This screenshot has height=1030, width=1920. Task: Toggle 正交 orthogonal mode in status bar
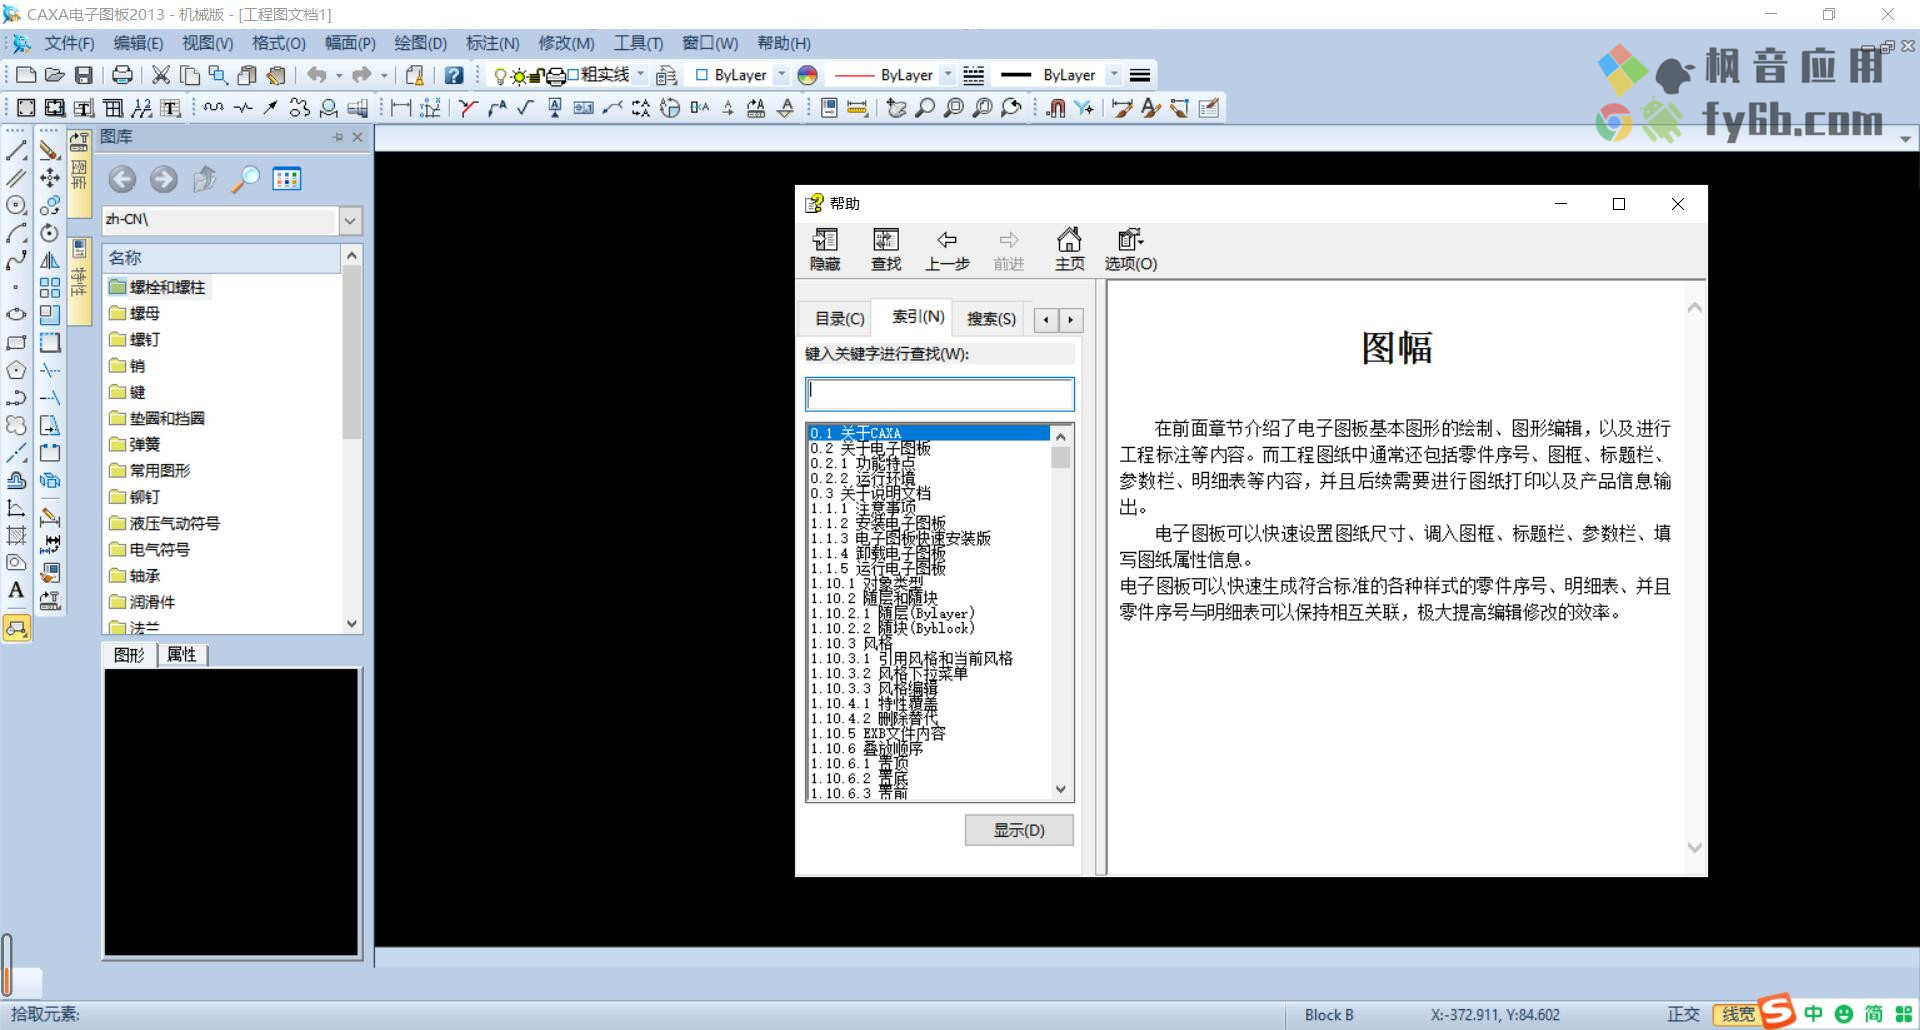coord(1683,1014)
